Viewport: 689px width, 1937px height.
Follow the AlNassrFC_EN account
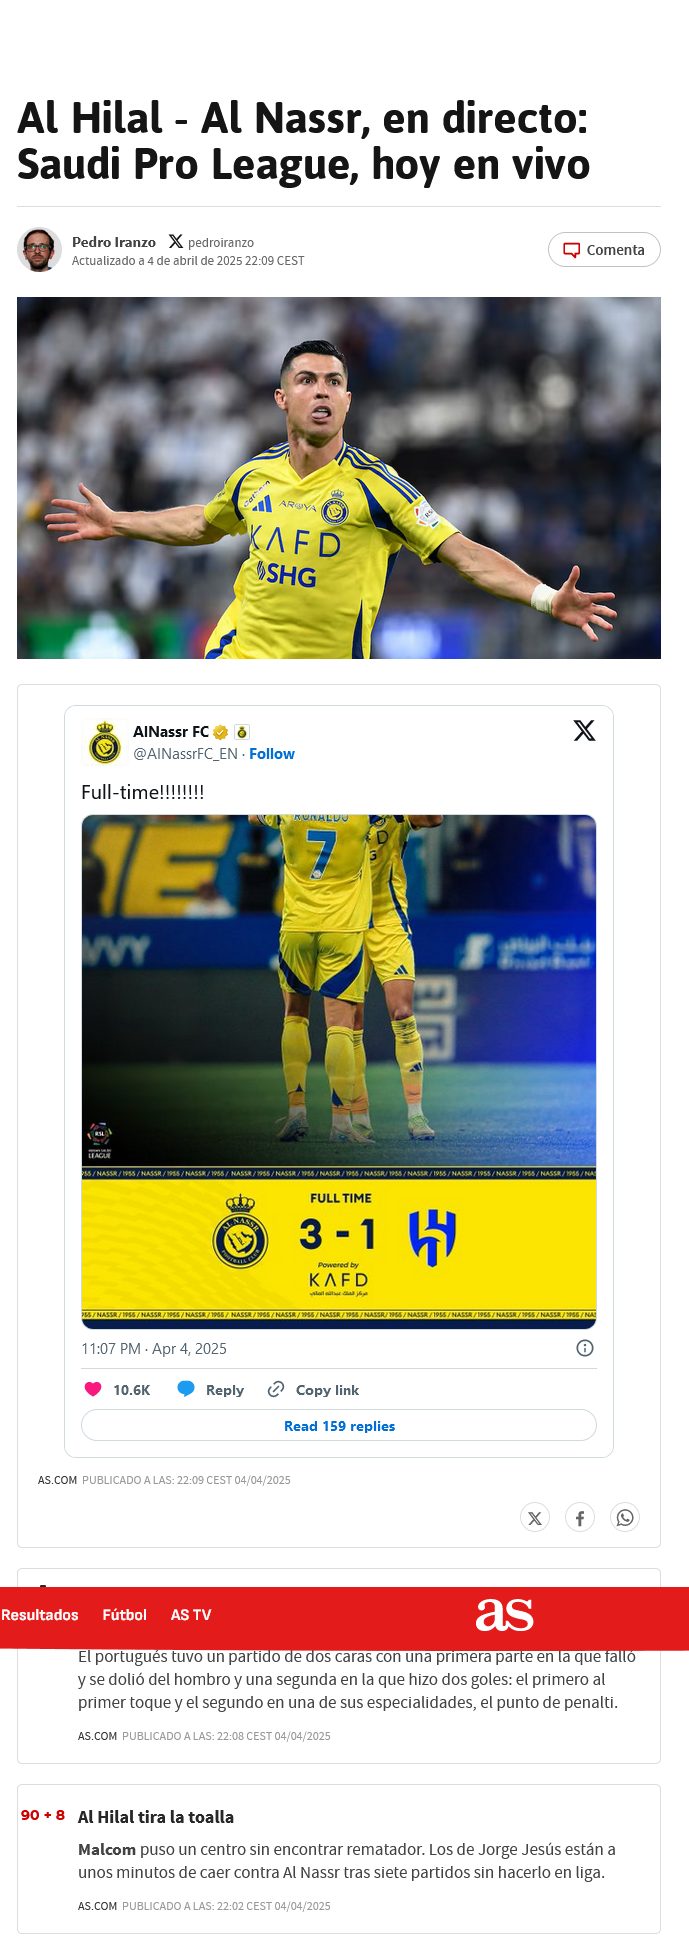click(x=272, y=754)
